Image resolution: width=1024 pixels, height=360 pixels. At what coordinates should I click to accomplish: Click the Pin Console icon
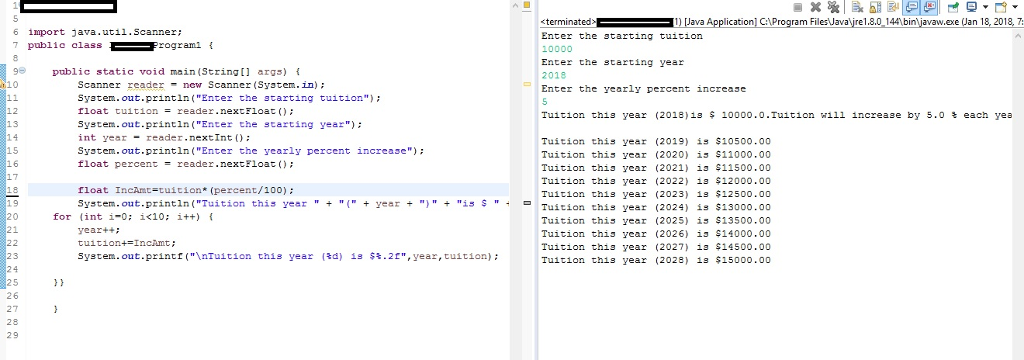click(953, 7)
